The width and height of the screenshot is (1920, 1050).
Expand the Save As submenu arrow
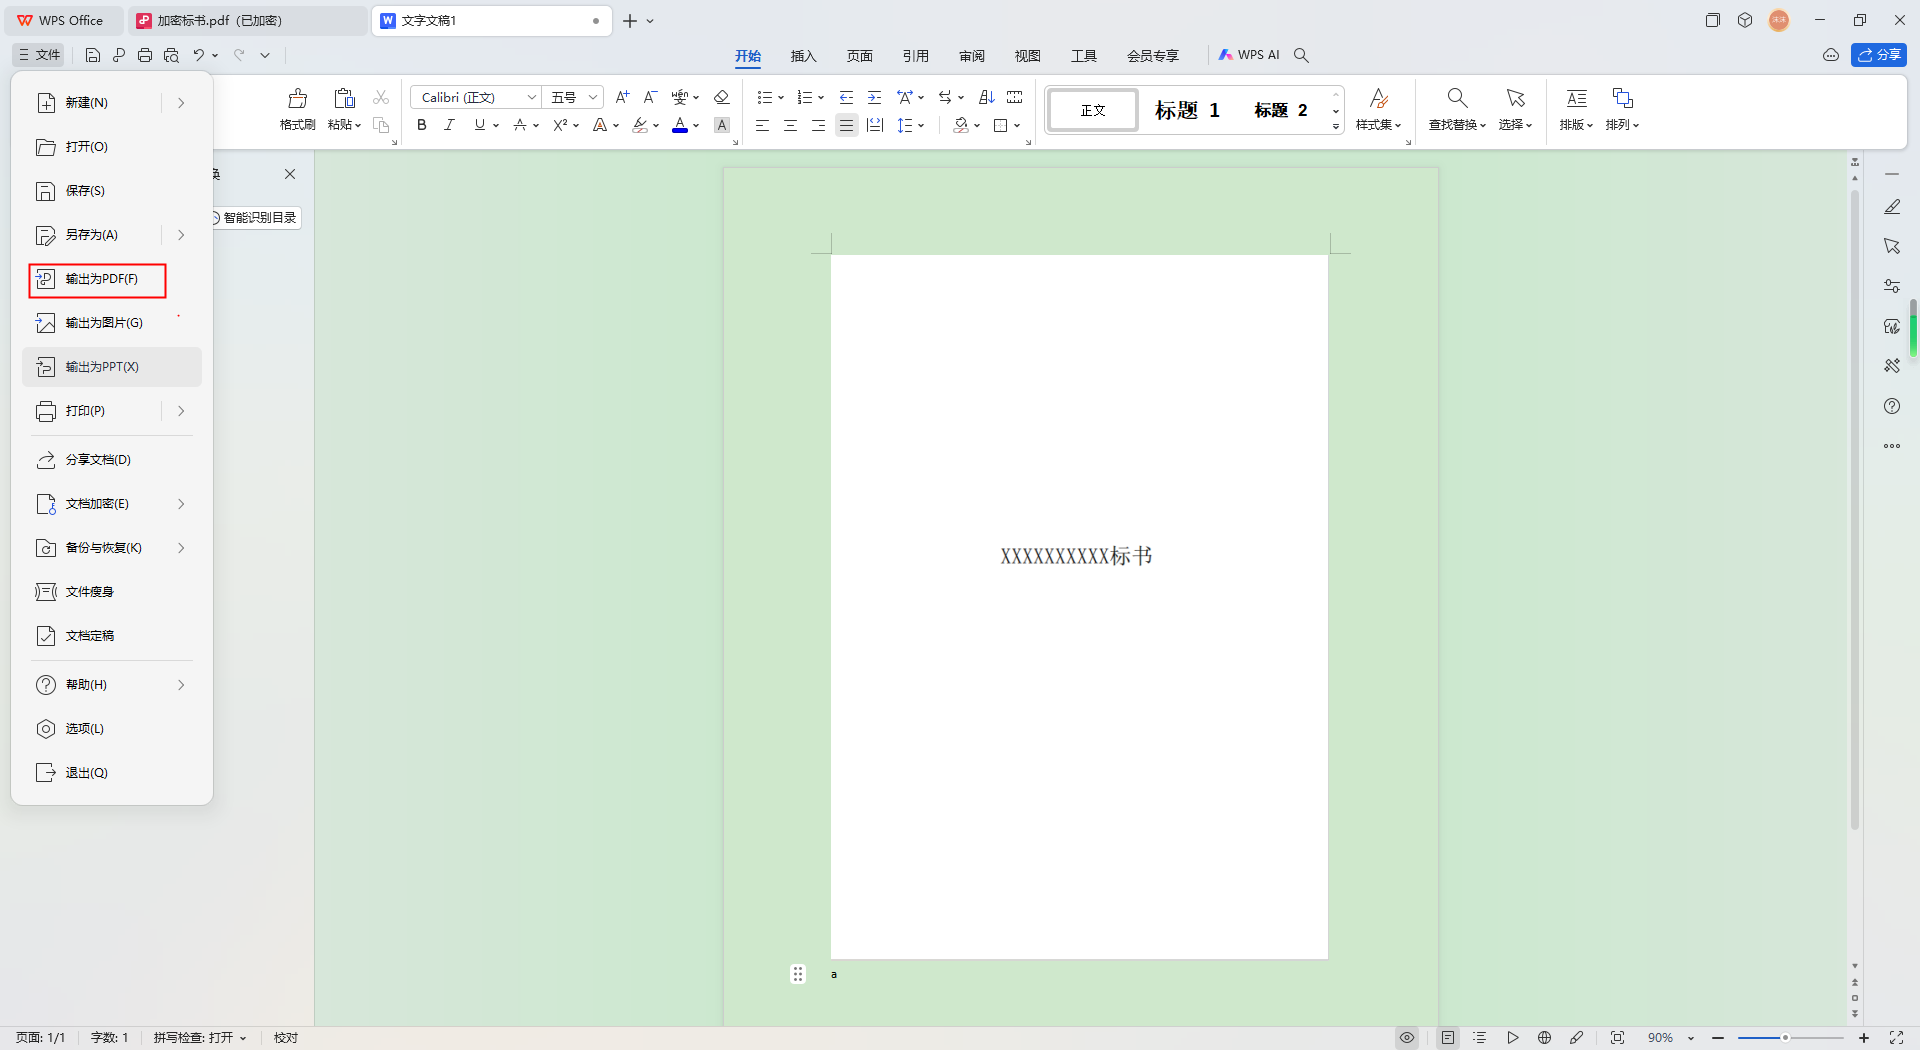point(181,235)
